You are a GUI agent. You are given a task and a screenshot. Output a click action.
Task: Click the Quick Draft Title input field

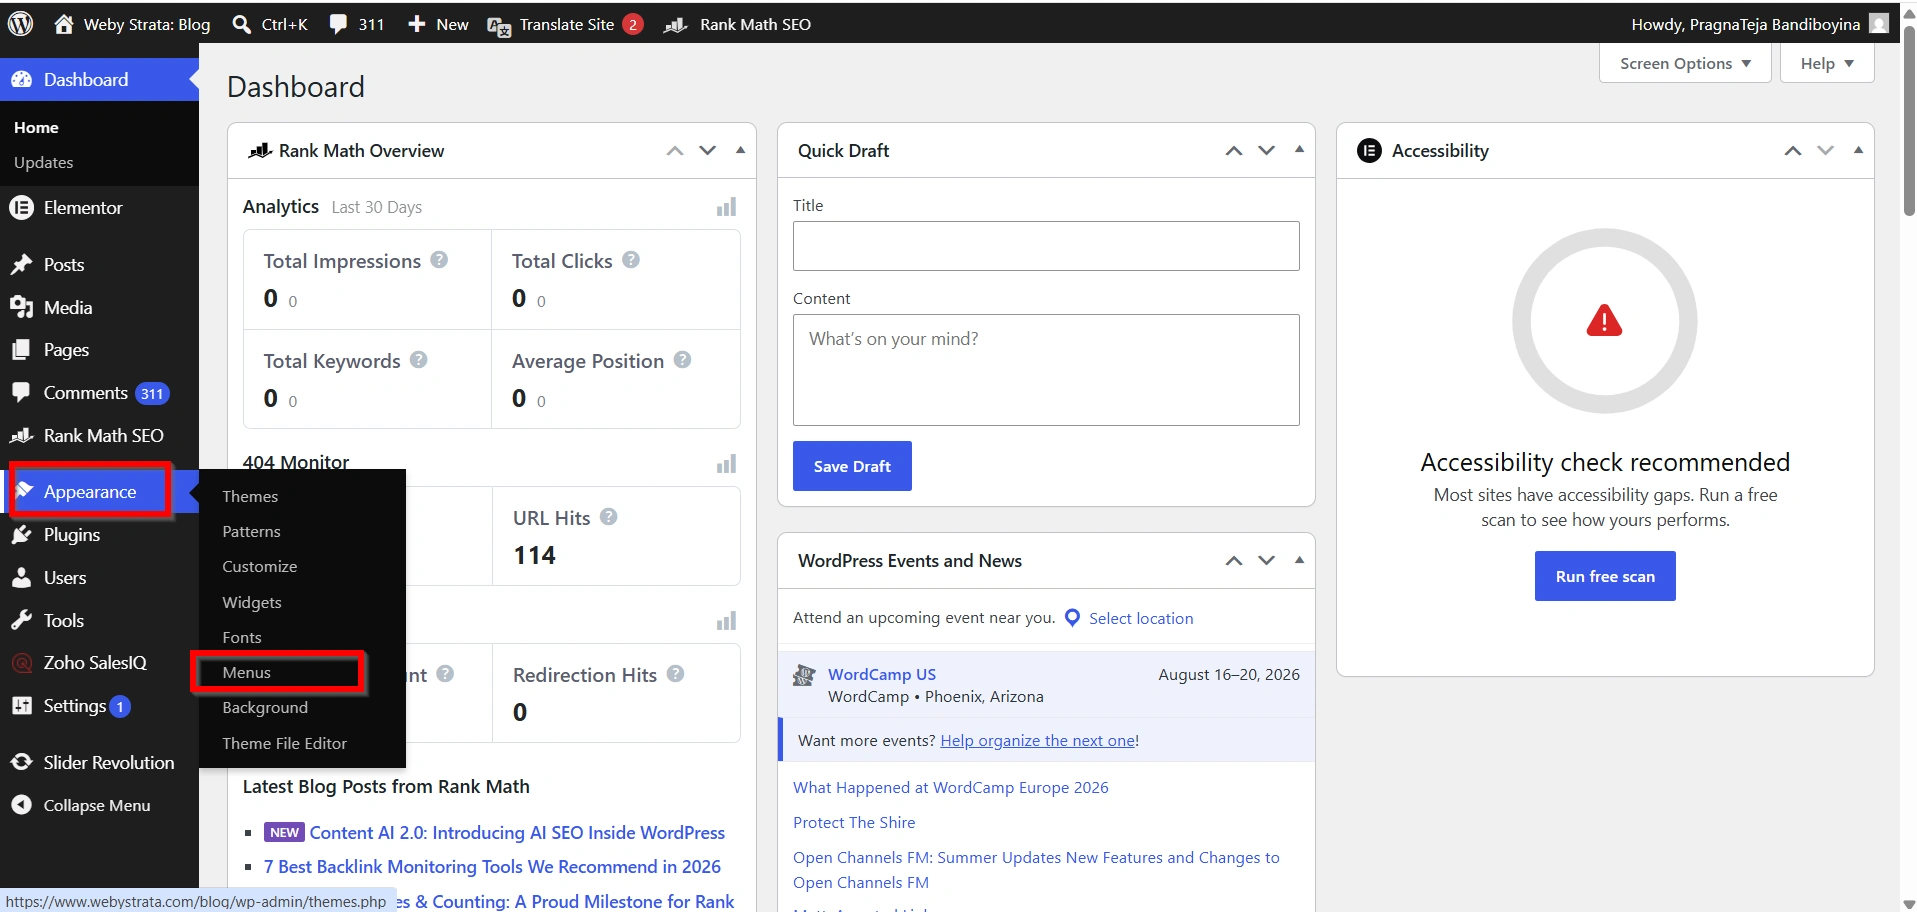click(1046, 246)
